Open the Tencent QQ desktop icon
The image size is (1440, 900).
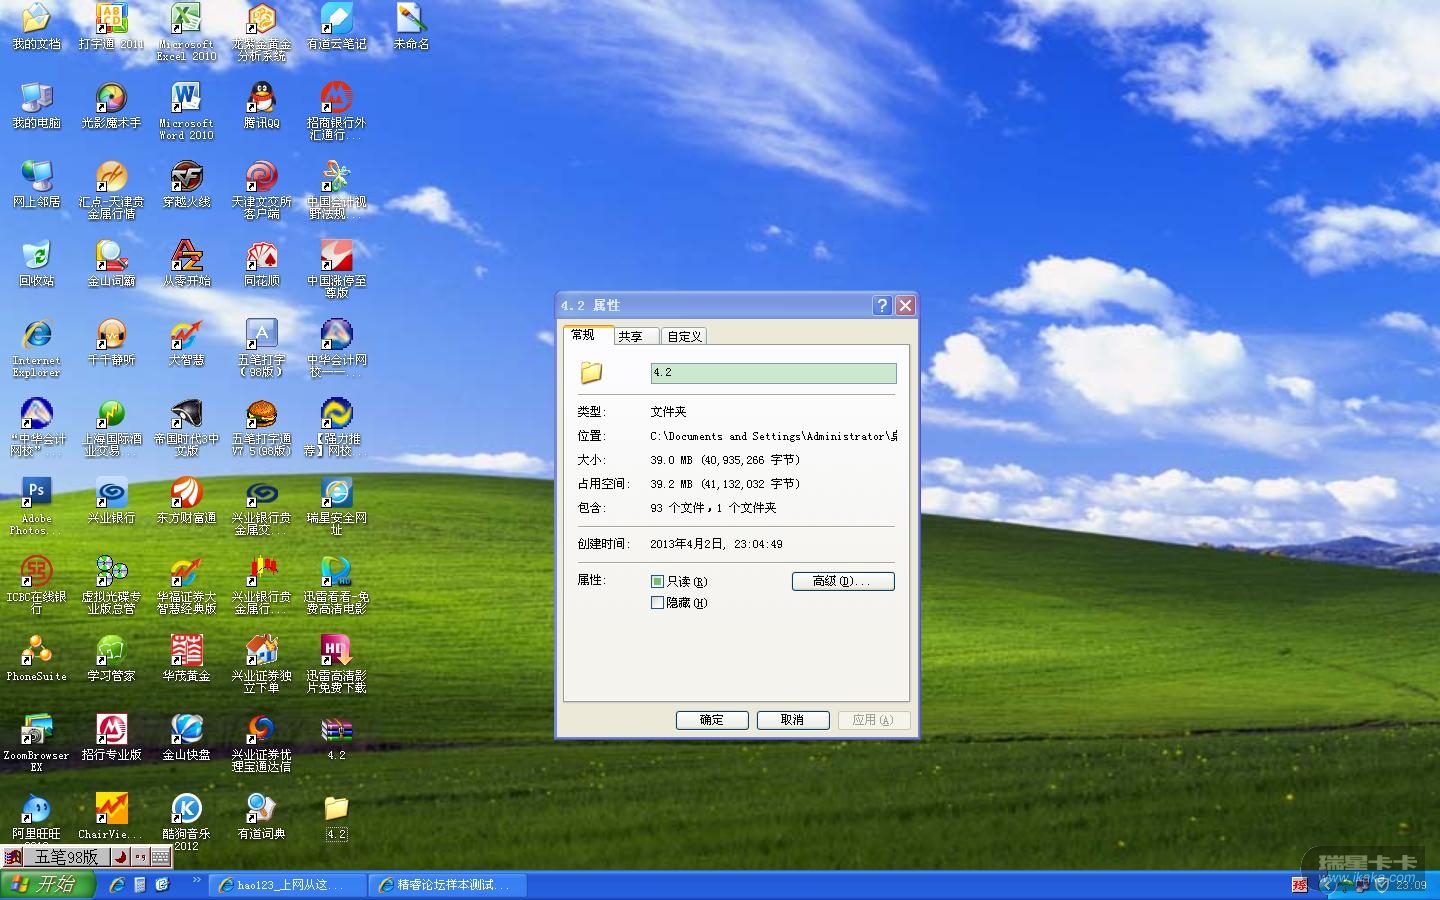point(261,99)
